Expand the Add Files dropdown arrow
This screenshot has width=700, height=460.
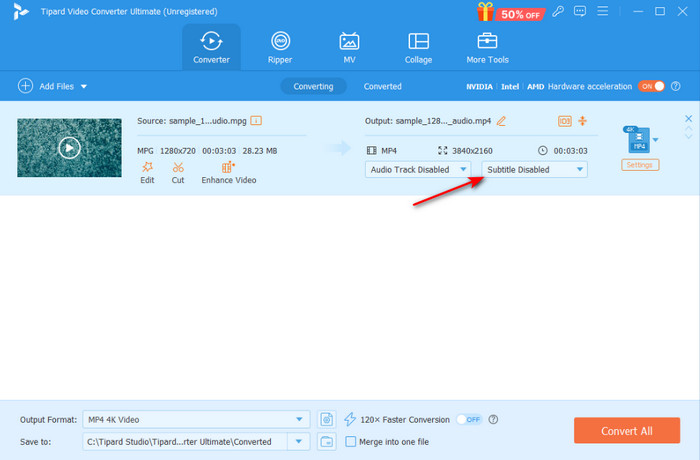[84, 87]
